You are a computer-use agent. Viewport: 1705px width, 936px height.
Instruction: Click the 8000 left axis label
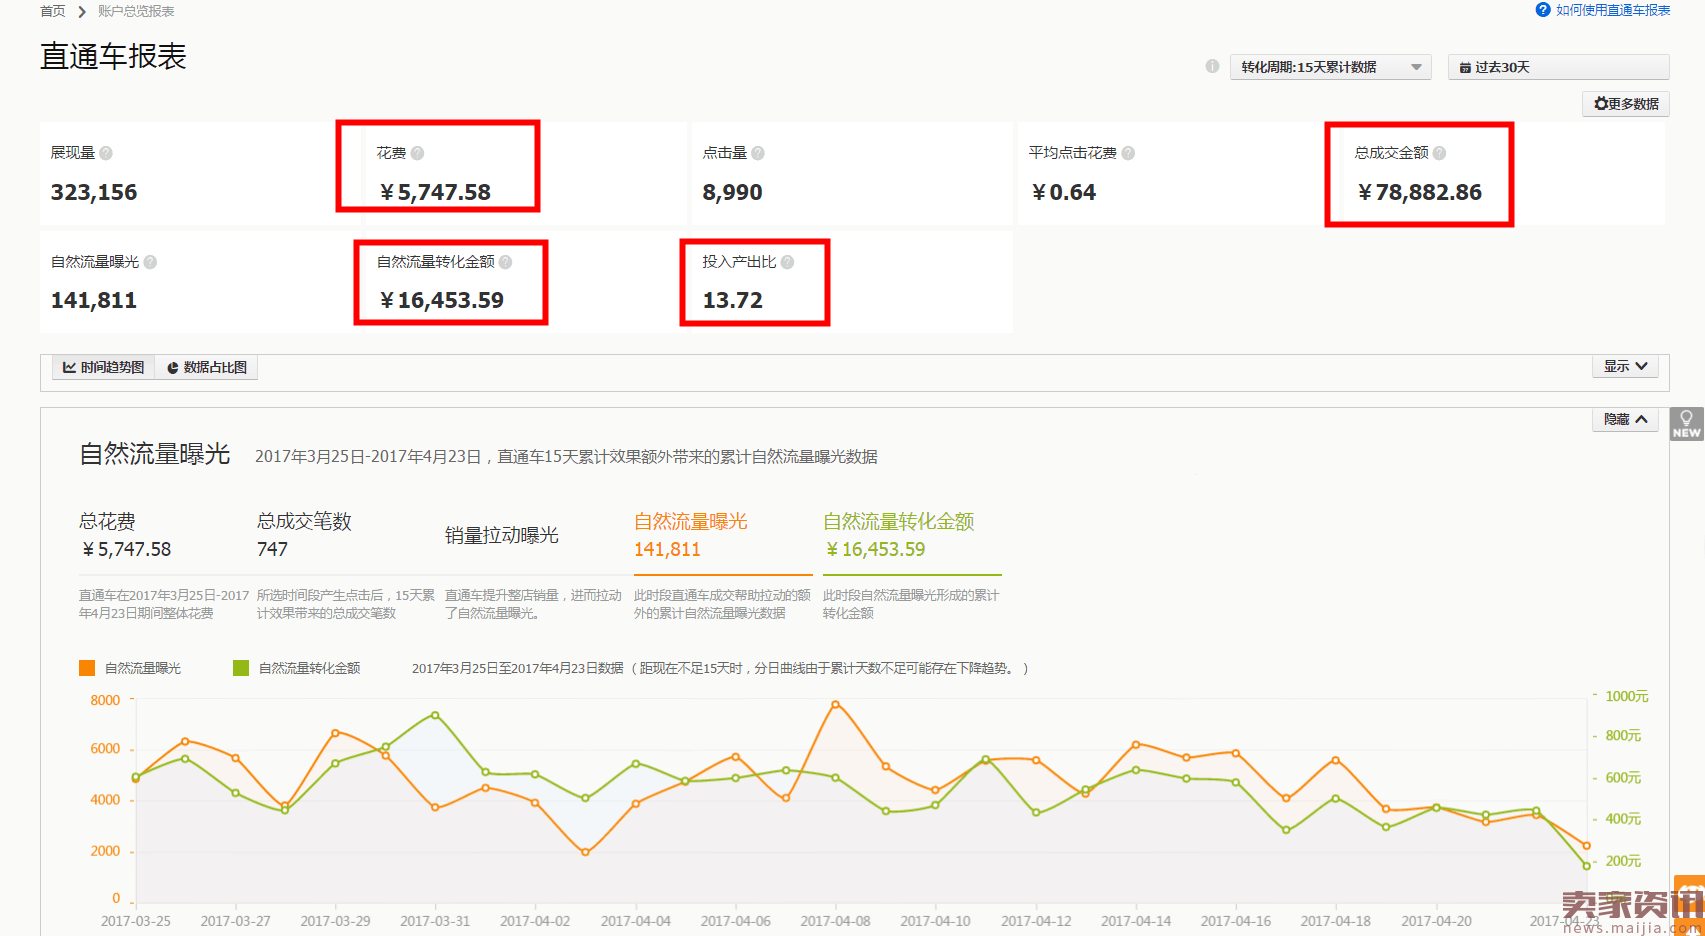pyautogui.click(x=105, y=700)
